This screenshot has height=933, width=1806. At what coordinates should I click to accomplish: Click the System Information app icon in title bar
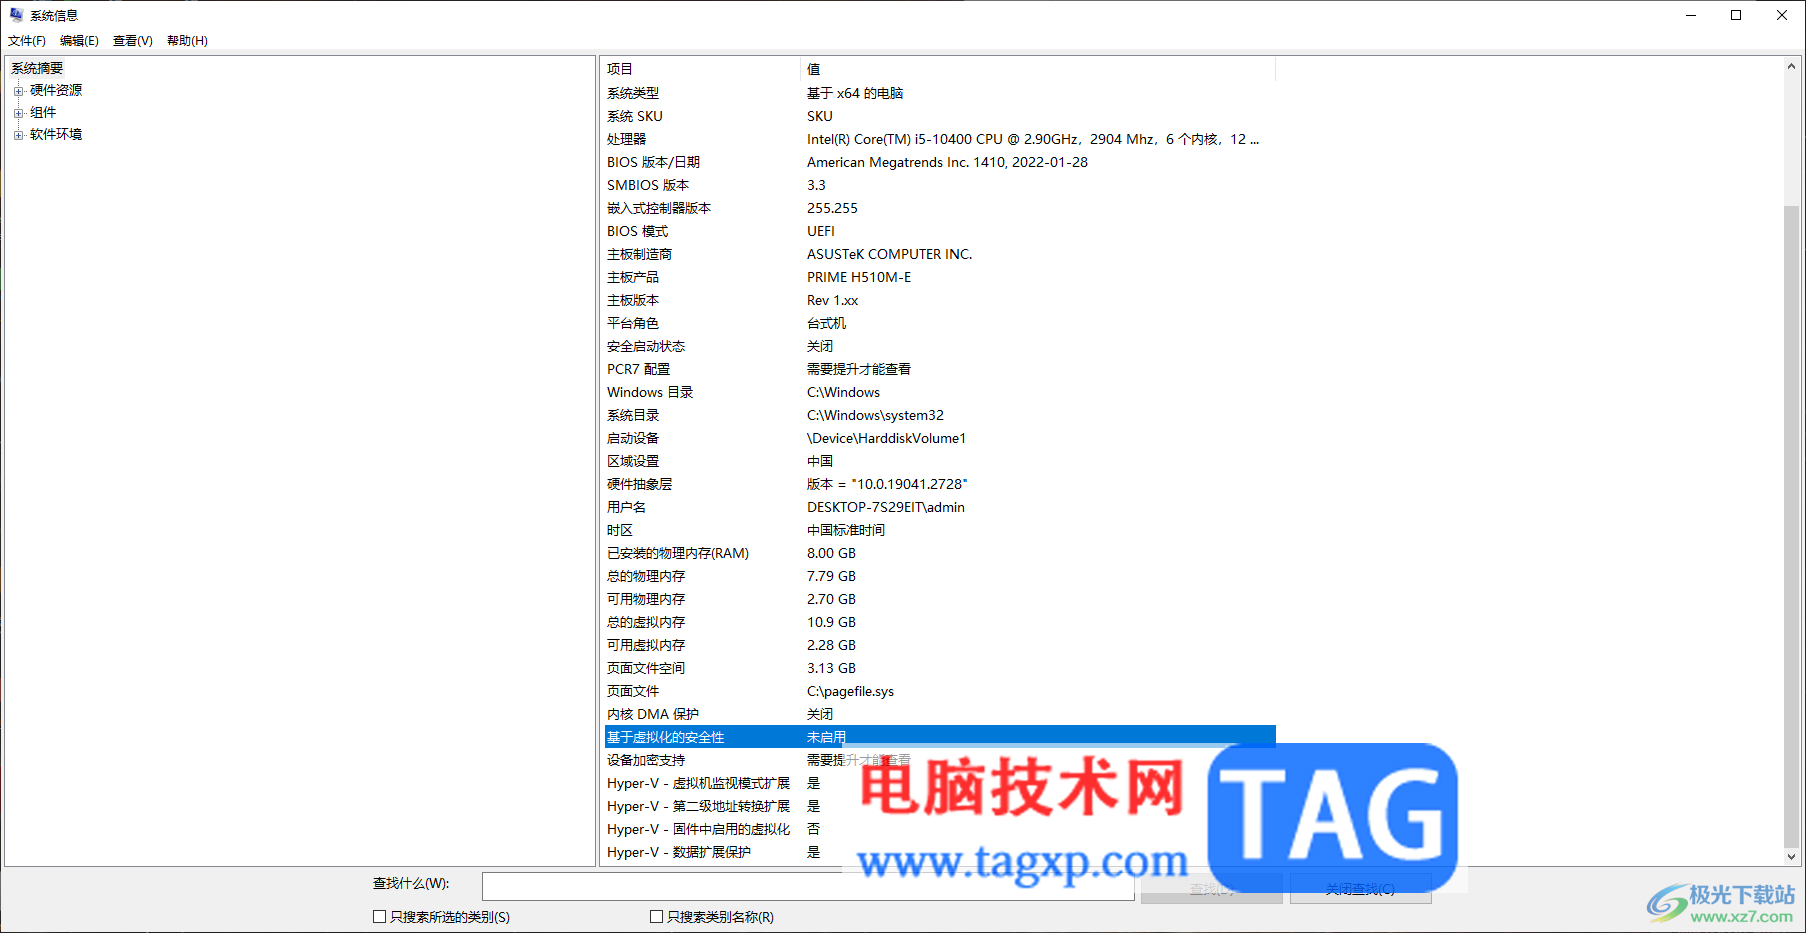pos(16,15)
